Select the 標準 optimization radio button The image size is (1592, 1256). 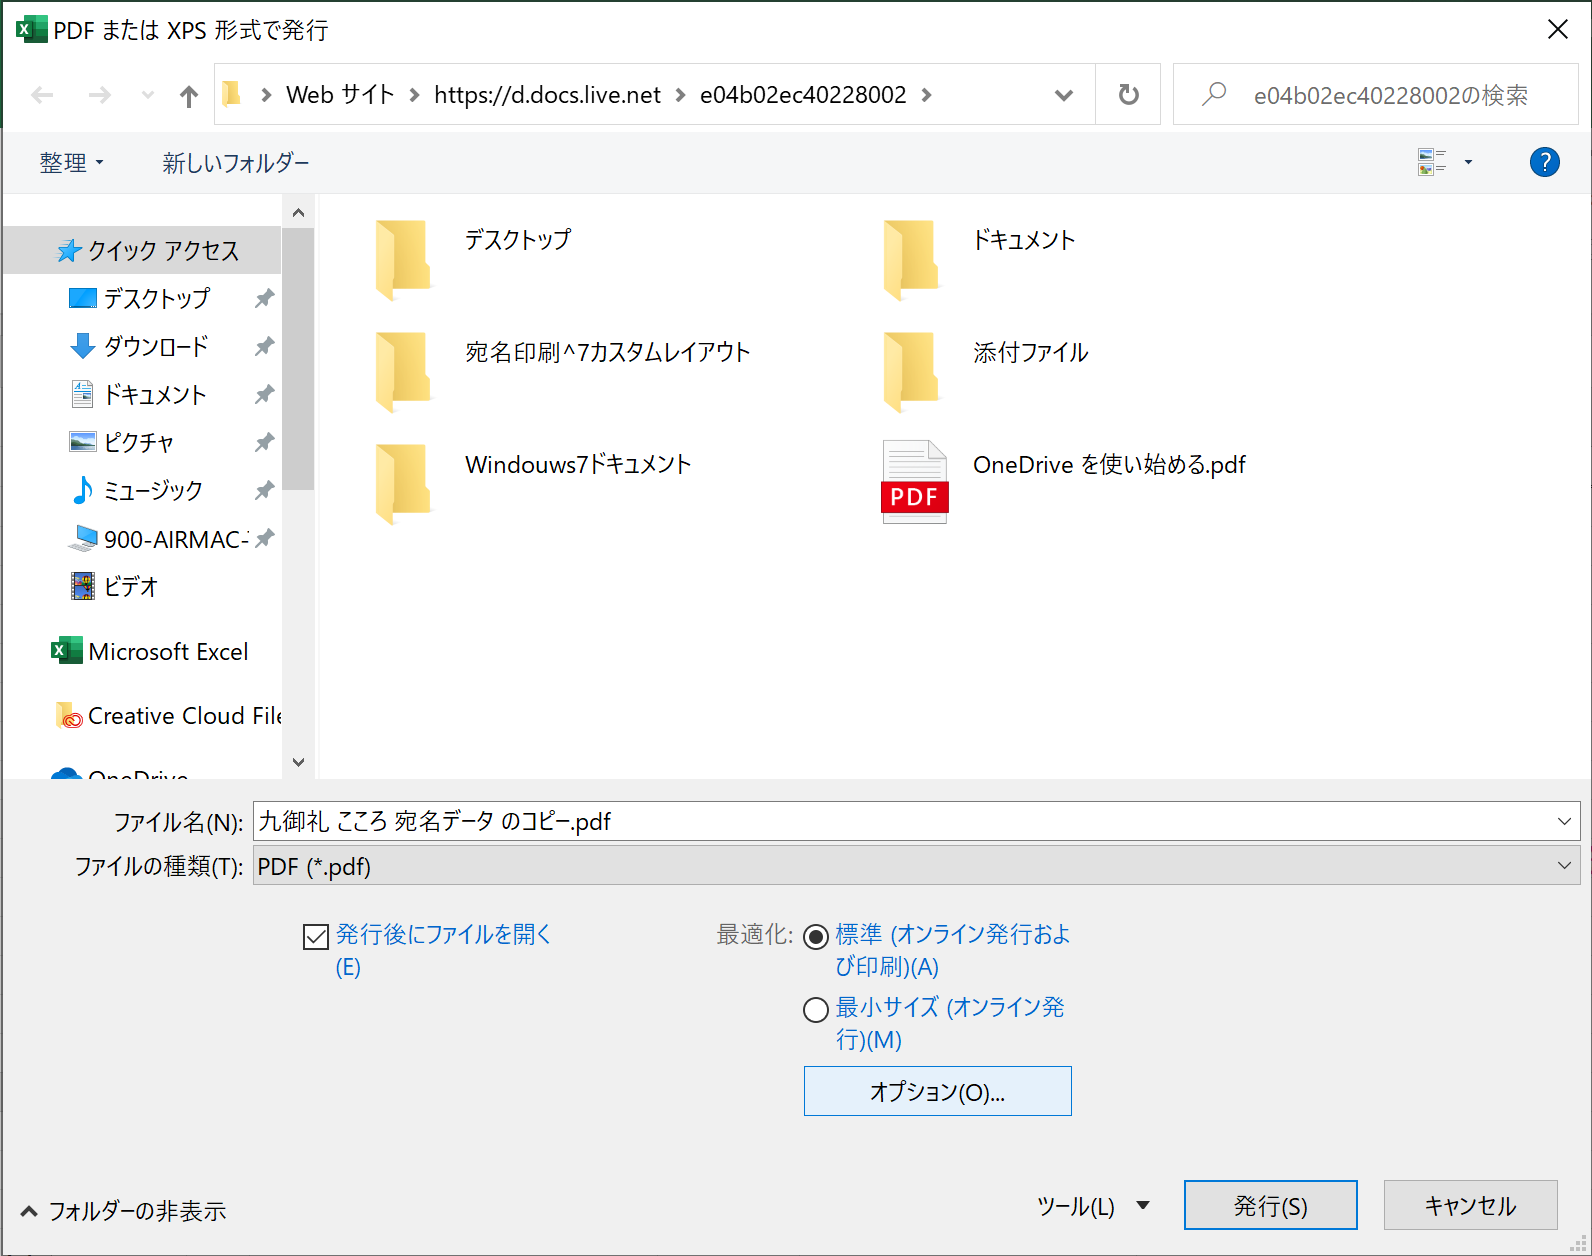coord(816,936)
